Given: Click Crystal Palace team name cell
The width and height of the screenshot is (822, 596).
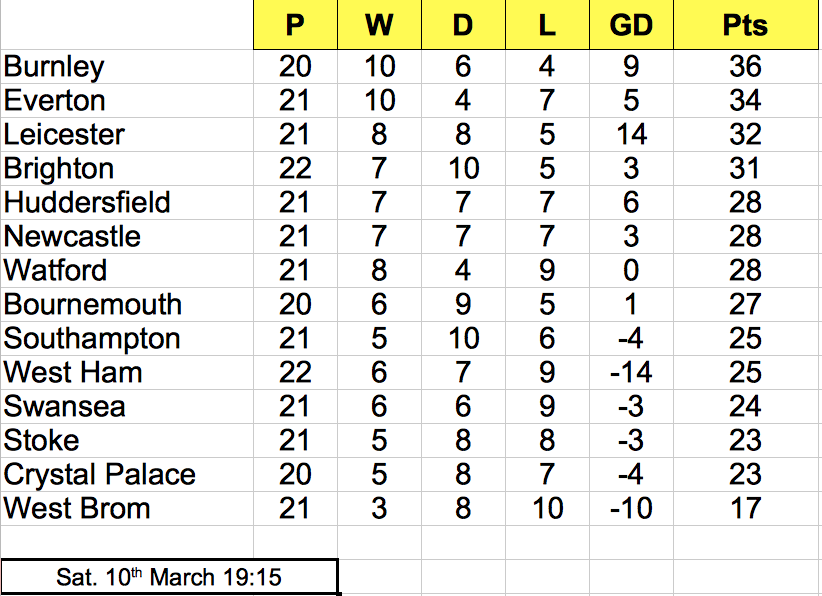Looking at the screenshot, I should pos(127,474).
